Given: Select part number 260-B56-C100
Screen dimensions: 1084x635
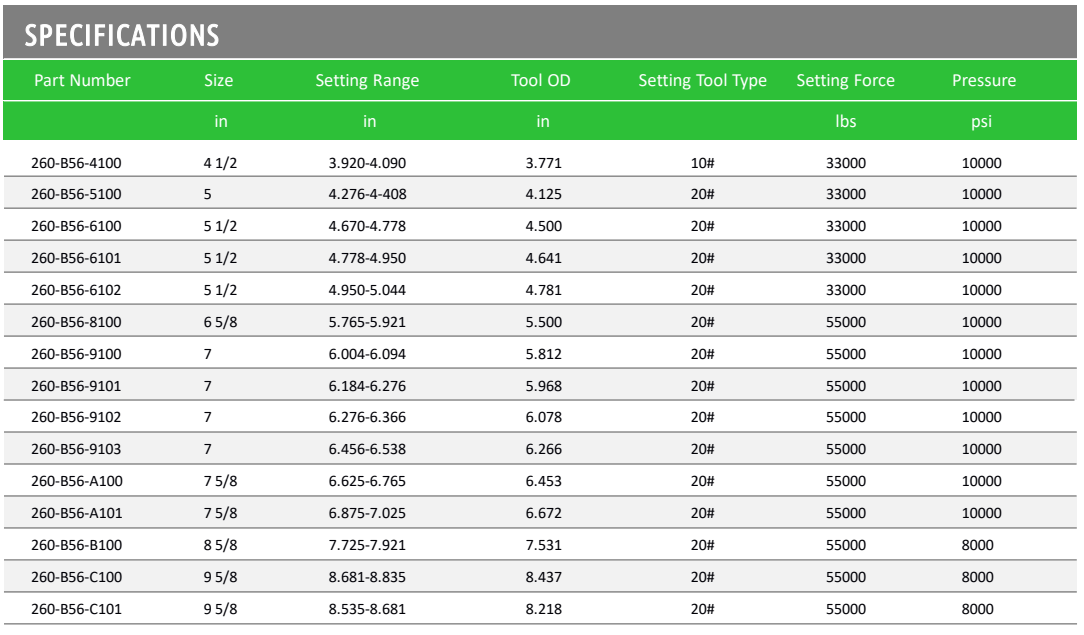Looking at the screenshot, I should click(77, 577).
